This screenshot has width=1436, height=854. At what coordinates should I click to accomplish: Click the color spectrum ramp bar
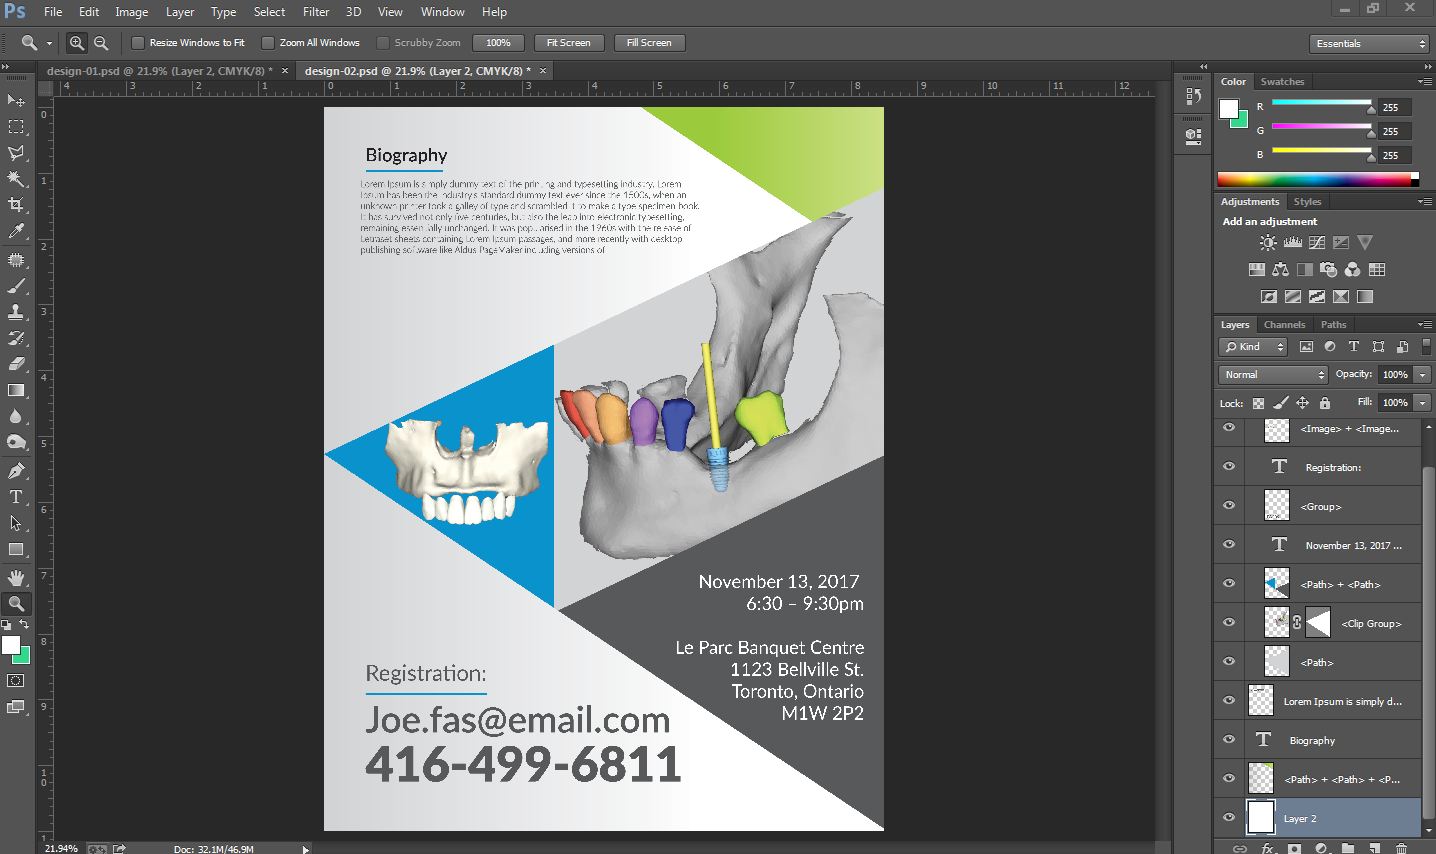(1317, 180)
